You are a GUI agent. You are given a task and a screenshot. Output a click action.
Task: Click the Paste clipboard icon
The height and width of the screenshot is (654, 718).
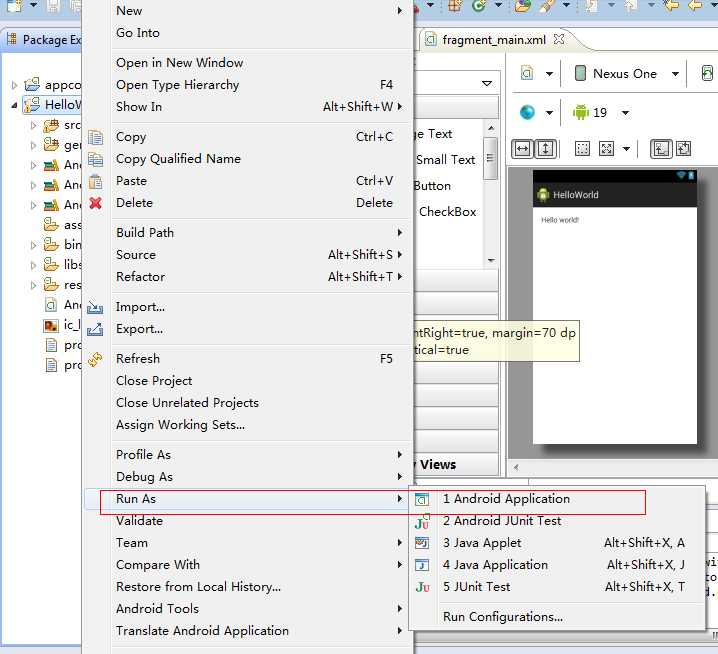point(95,181)
